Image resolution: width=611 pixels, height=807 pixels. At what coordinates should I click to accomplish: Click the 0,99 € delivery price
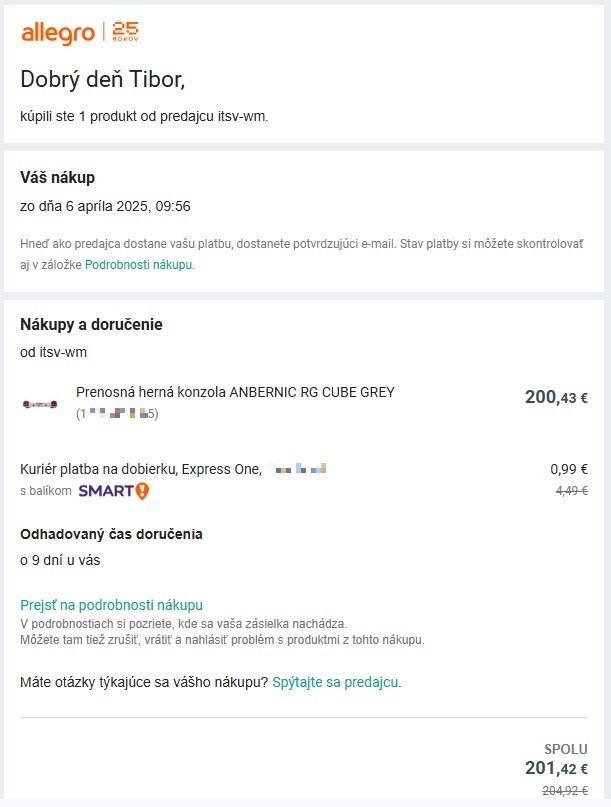[568, 468]
